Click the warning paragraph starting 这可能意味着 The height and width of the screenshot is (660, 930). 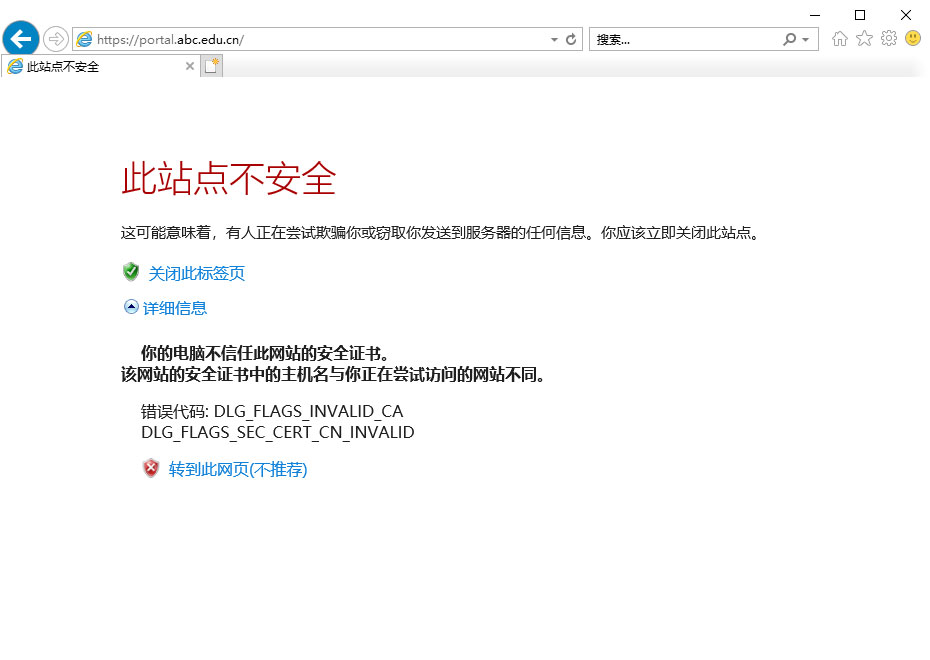(440, 232)
